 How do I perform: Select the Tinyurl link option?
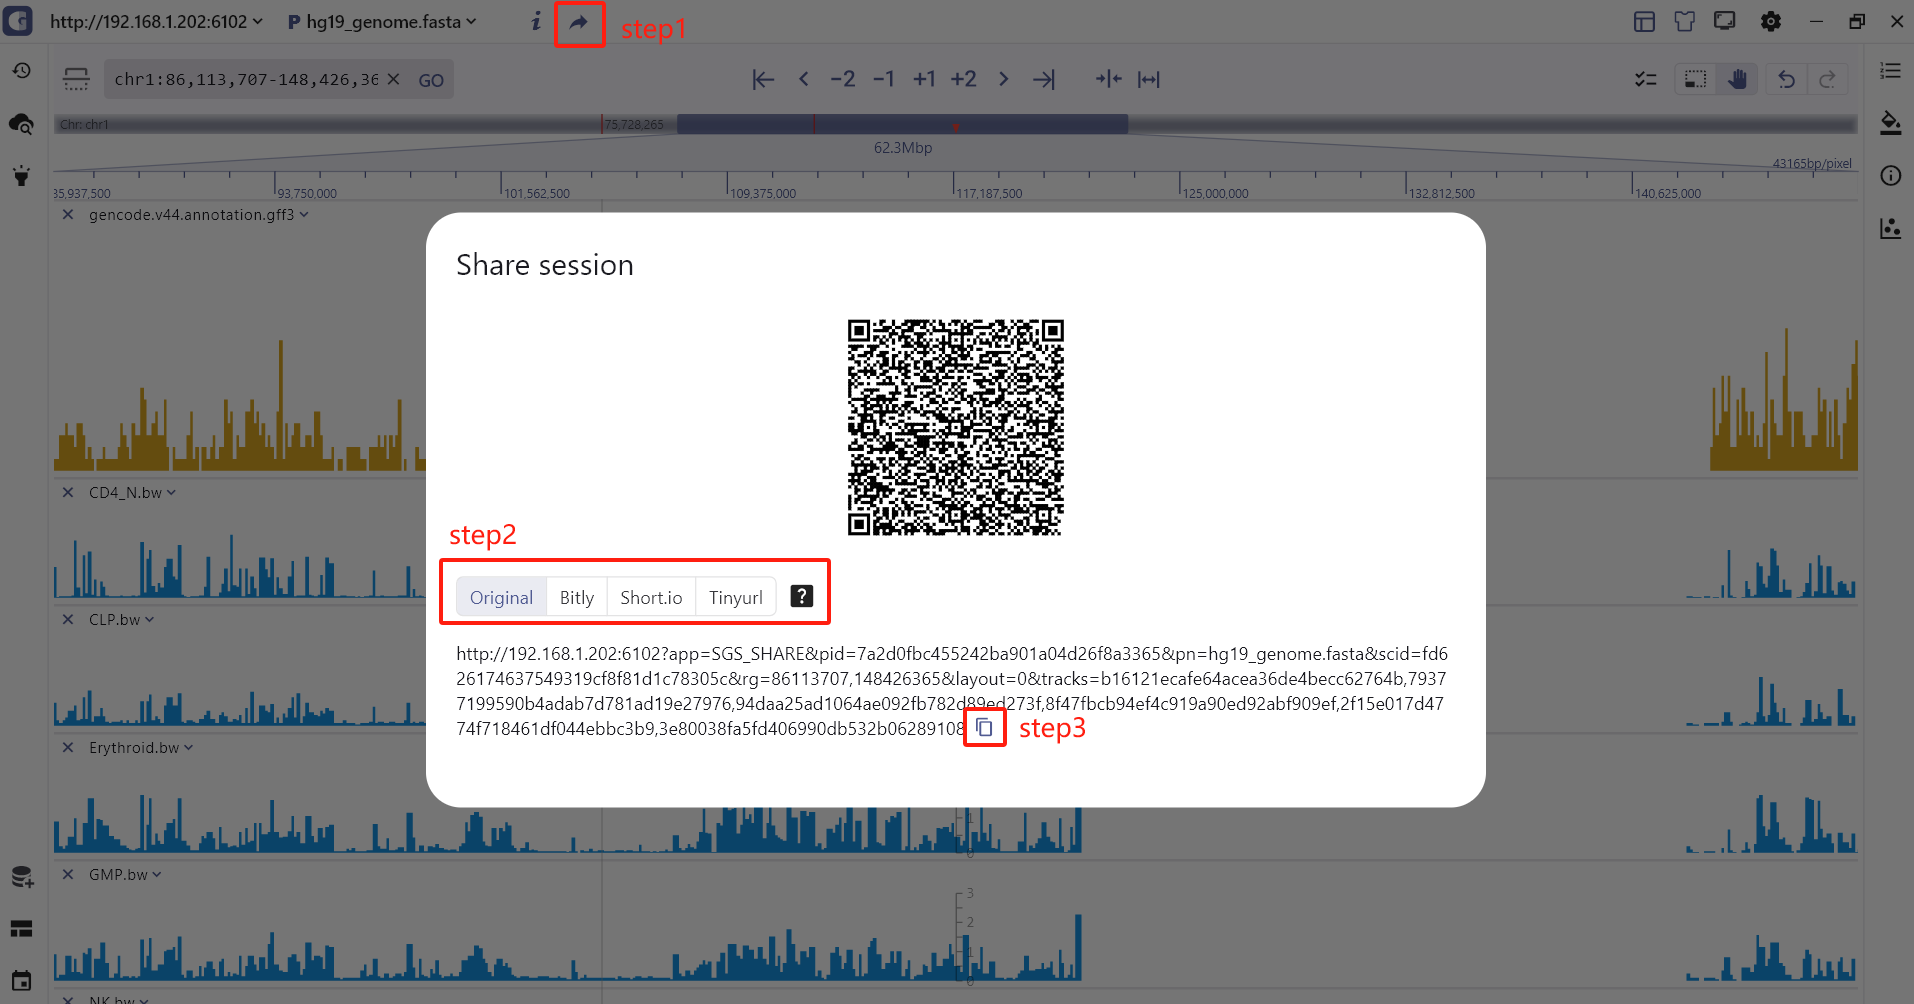[x=736, y=597]
